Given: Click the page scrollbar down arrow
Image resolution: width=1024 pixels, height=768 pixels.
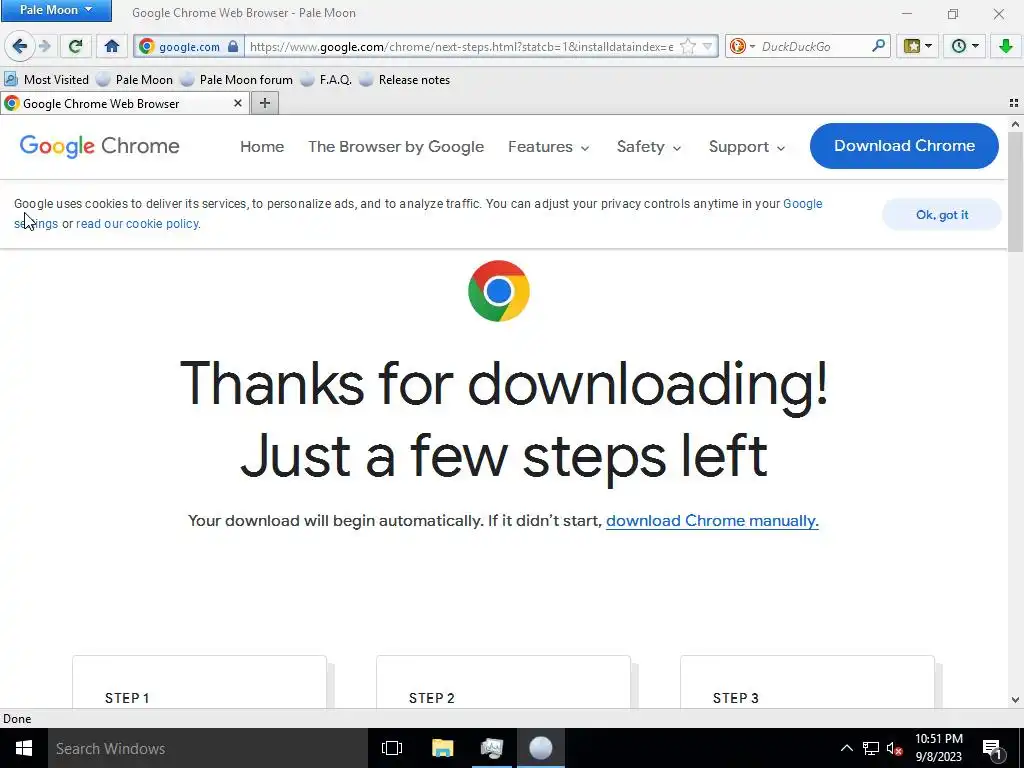Looking at the screenshot, I should 1015,700.
